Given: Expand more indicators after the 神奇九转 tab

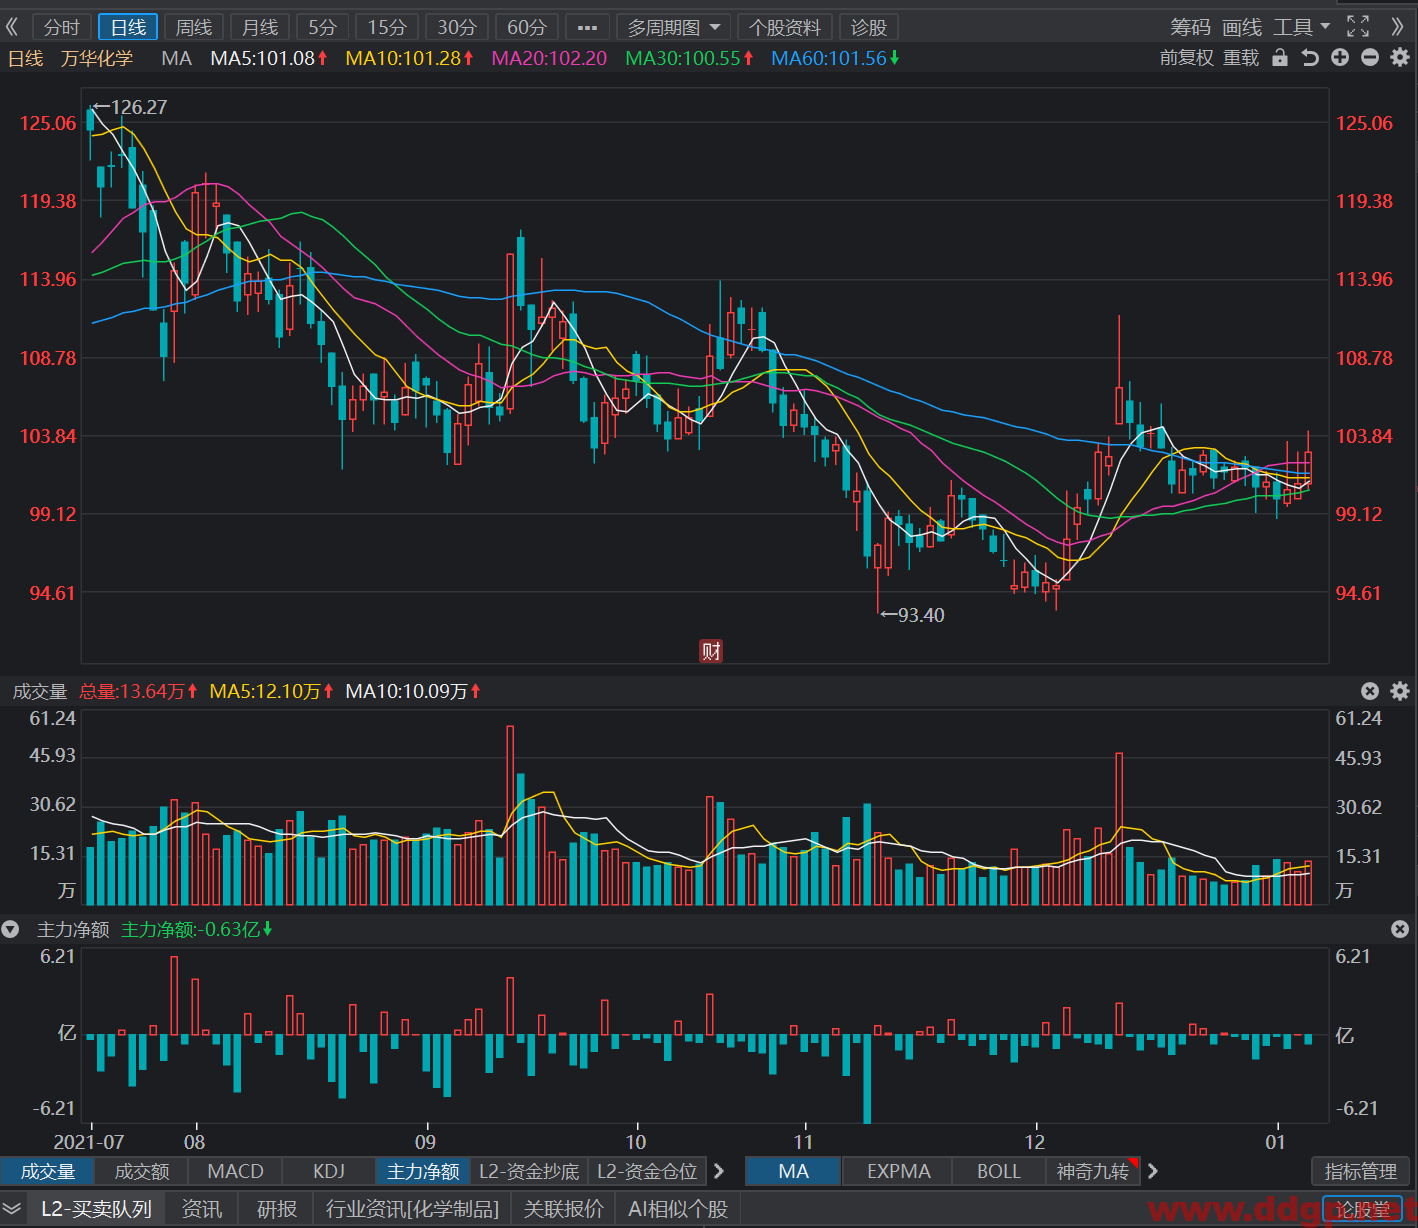Looking at the screenshot, I should click(1153, 1171).
